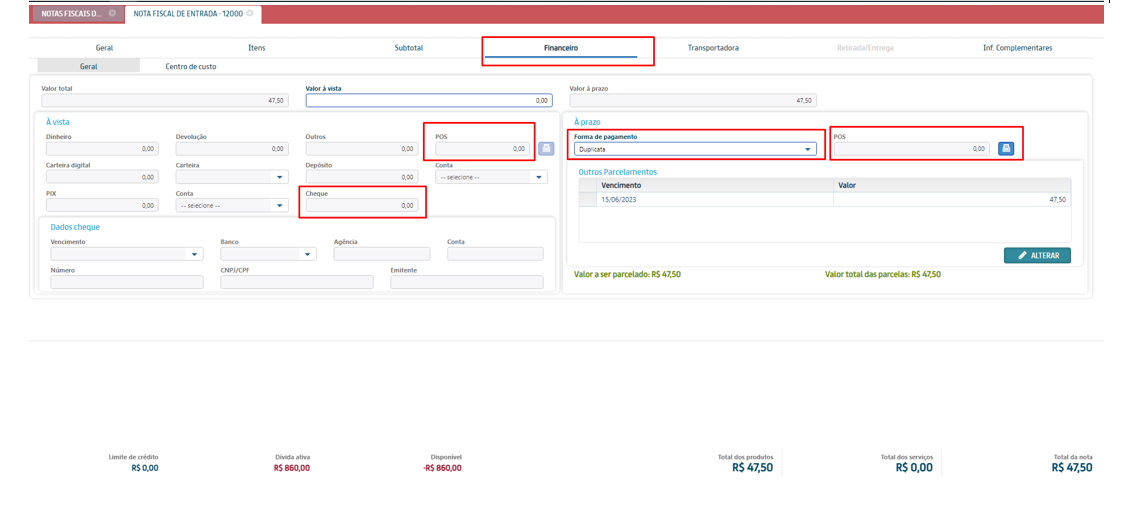Screen dimensions: 1124x532
Task: Expand the Carteira dropdown
Action: [x=232, y=177]
